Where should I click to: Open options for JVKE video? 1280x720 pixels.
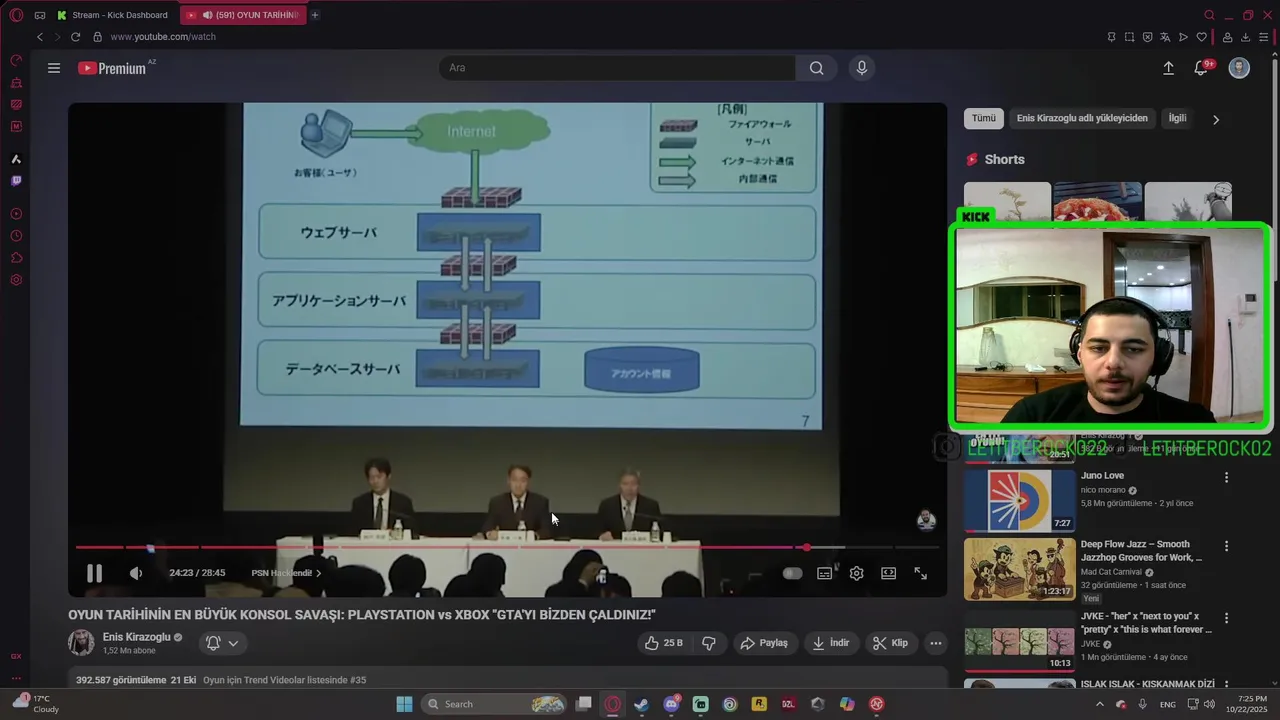tap(1226, 618)
